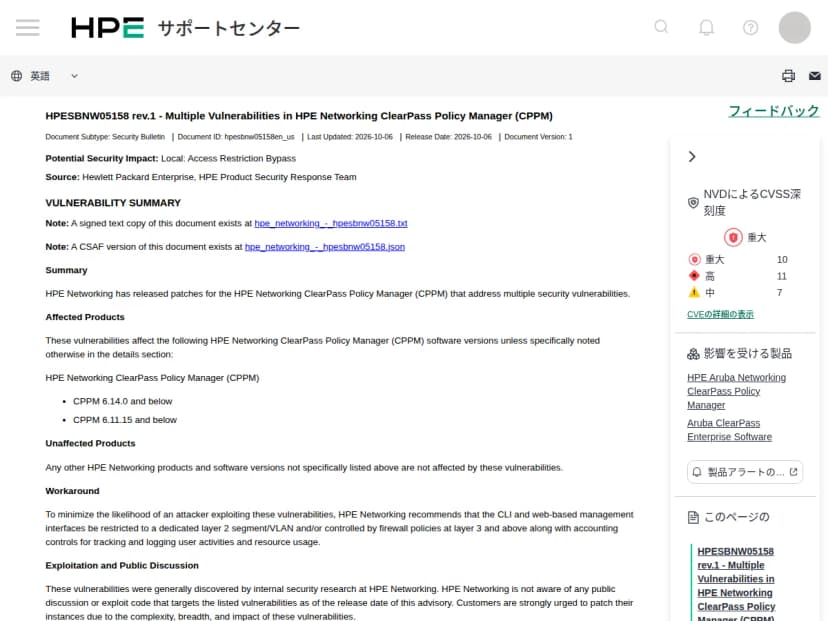Screen dimensions: 828x621
Task: Click the 中 severity warning triangle
Action: pos(694,292)
